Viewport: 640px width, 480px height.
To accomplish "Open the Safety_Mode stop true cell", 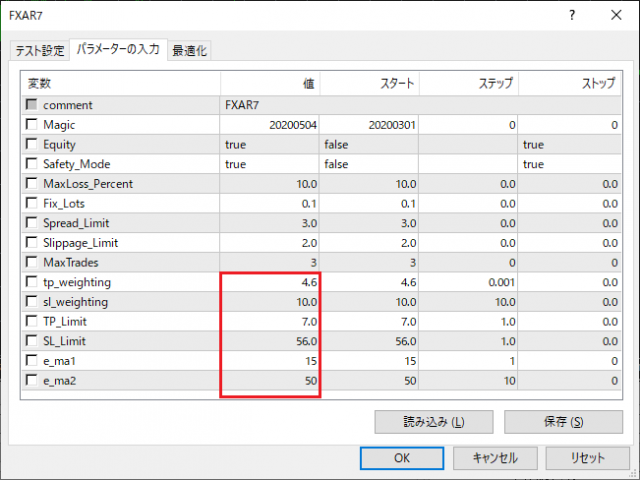I will coord(570,164).
